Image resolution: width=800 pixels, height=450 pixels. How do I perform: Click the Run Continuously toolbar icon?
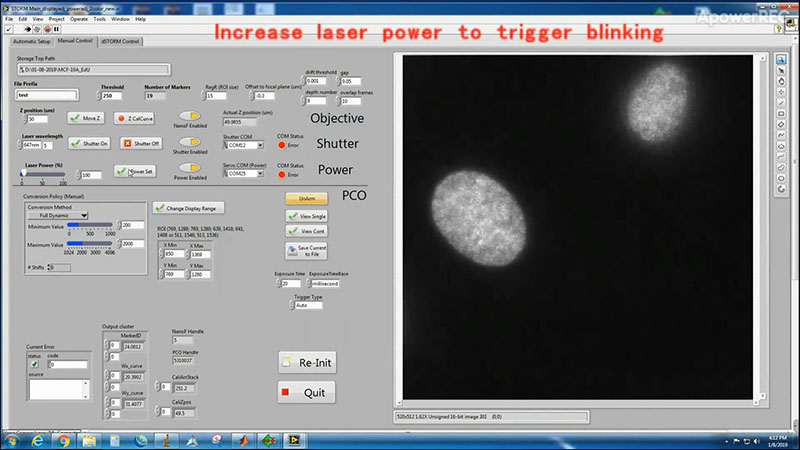37,29
